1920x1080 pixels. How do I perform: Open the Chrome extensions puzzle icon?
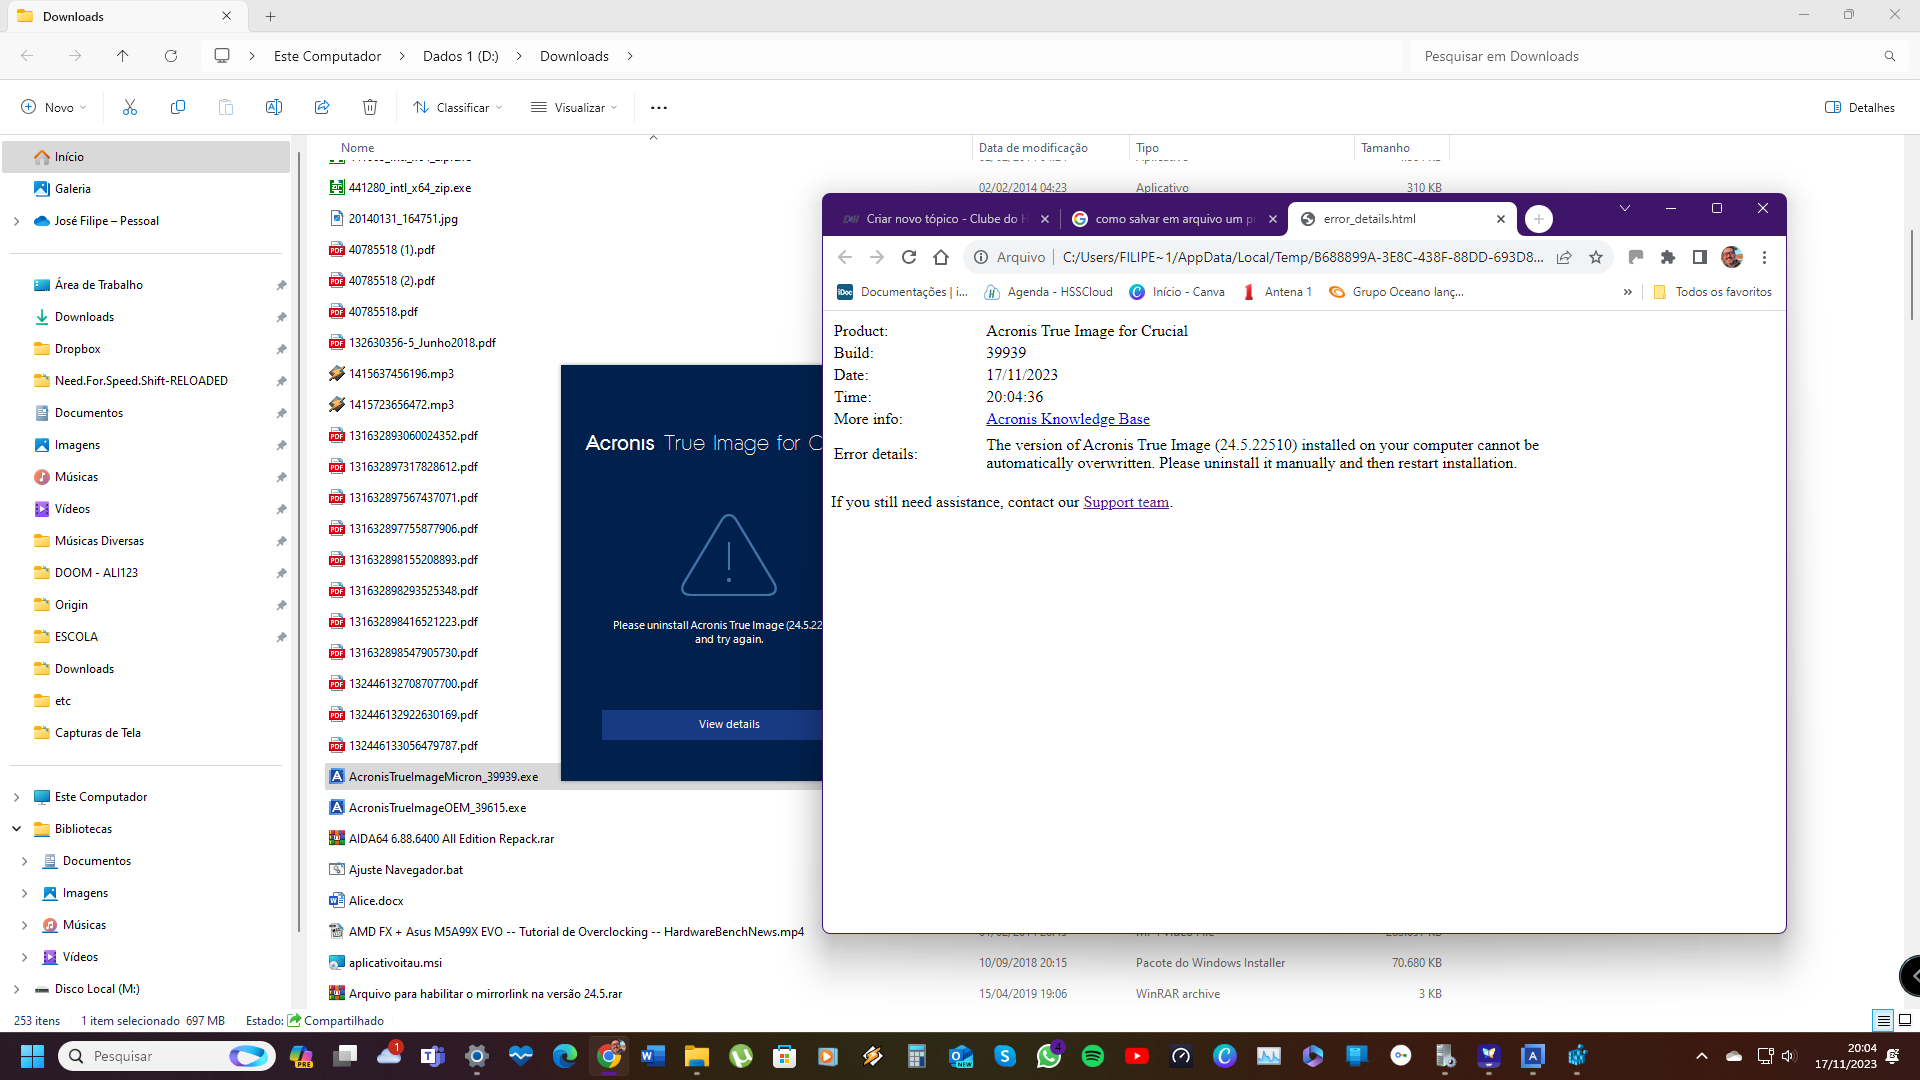(1668, 257)
